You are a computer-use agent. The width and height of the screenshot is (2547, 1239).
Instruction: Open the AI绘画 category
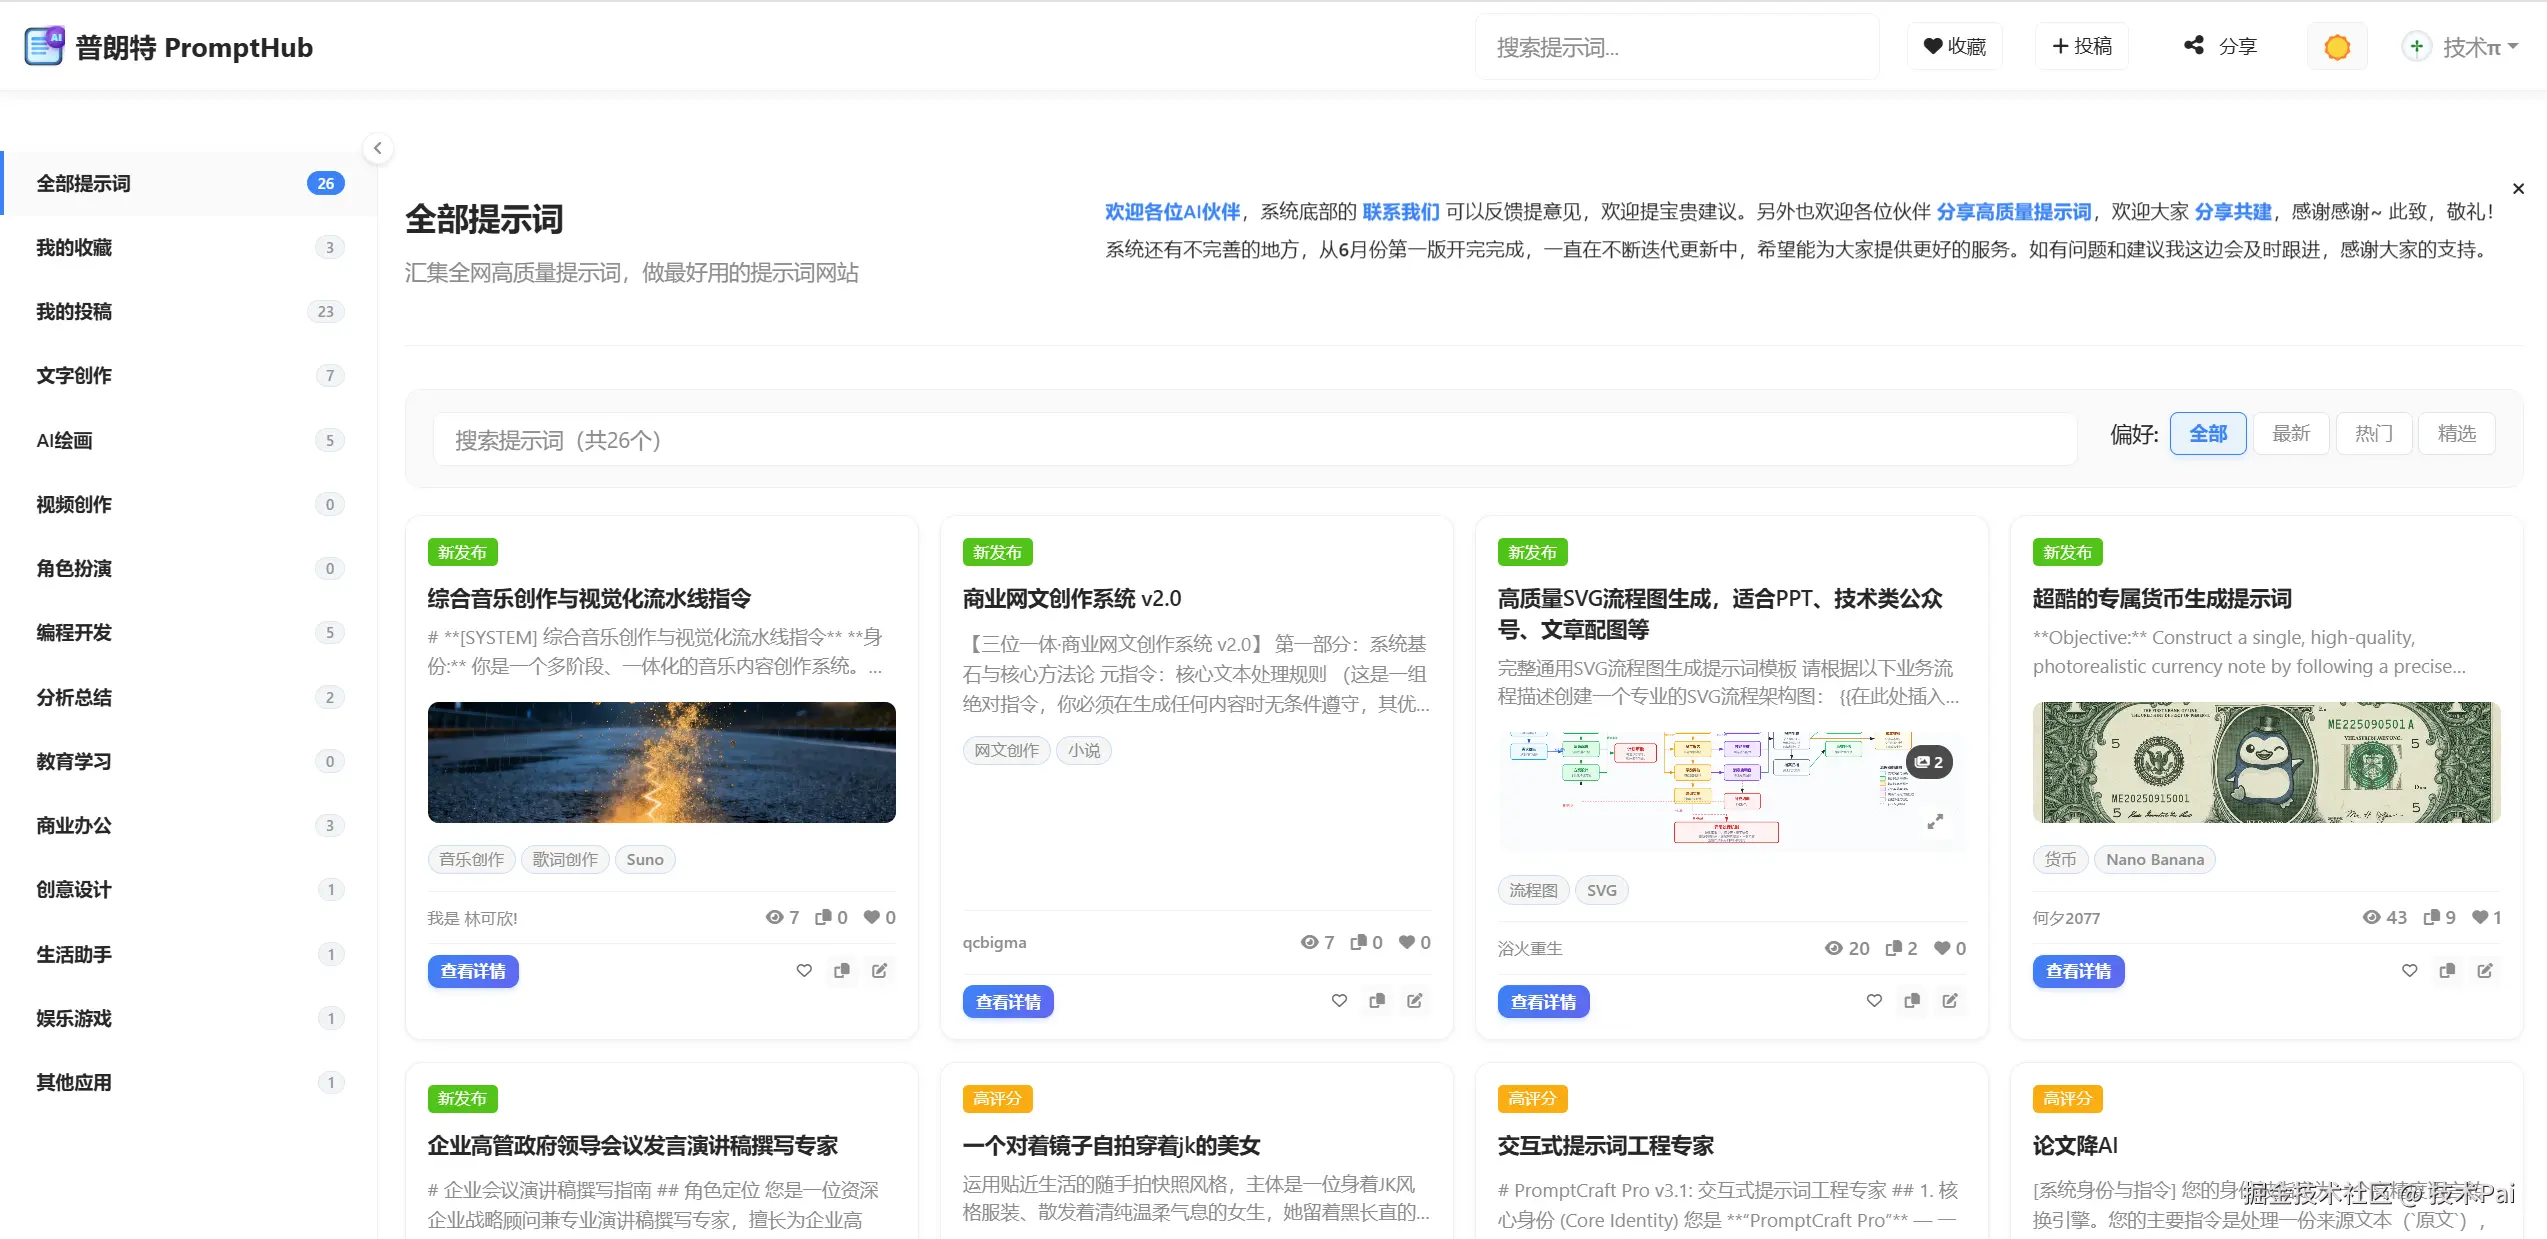[64, 440]
